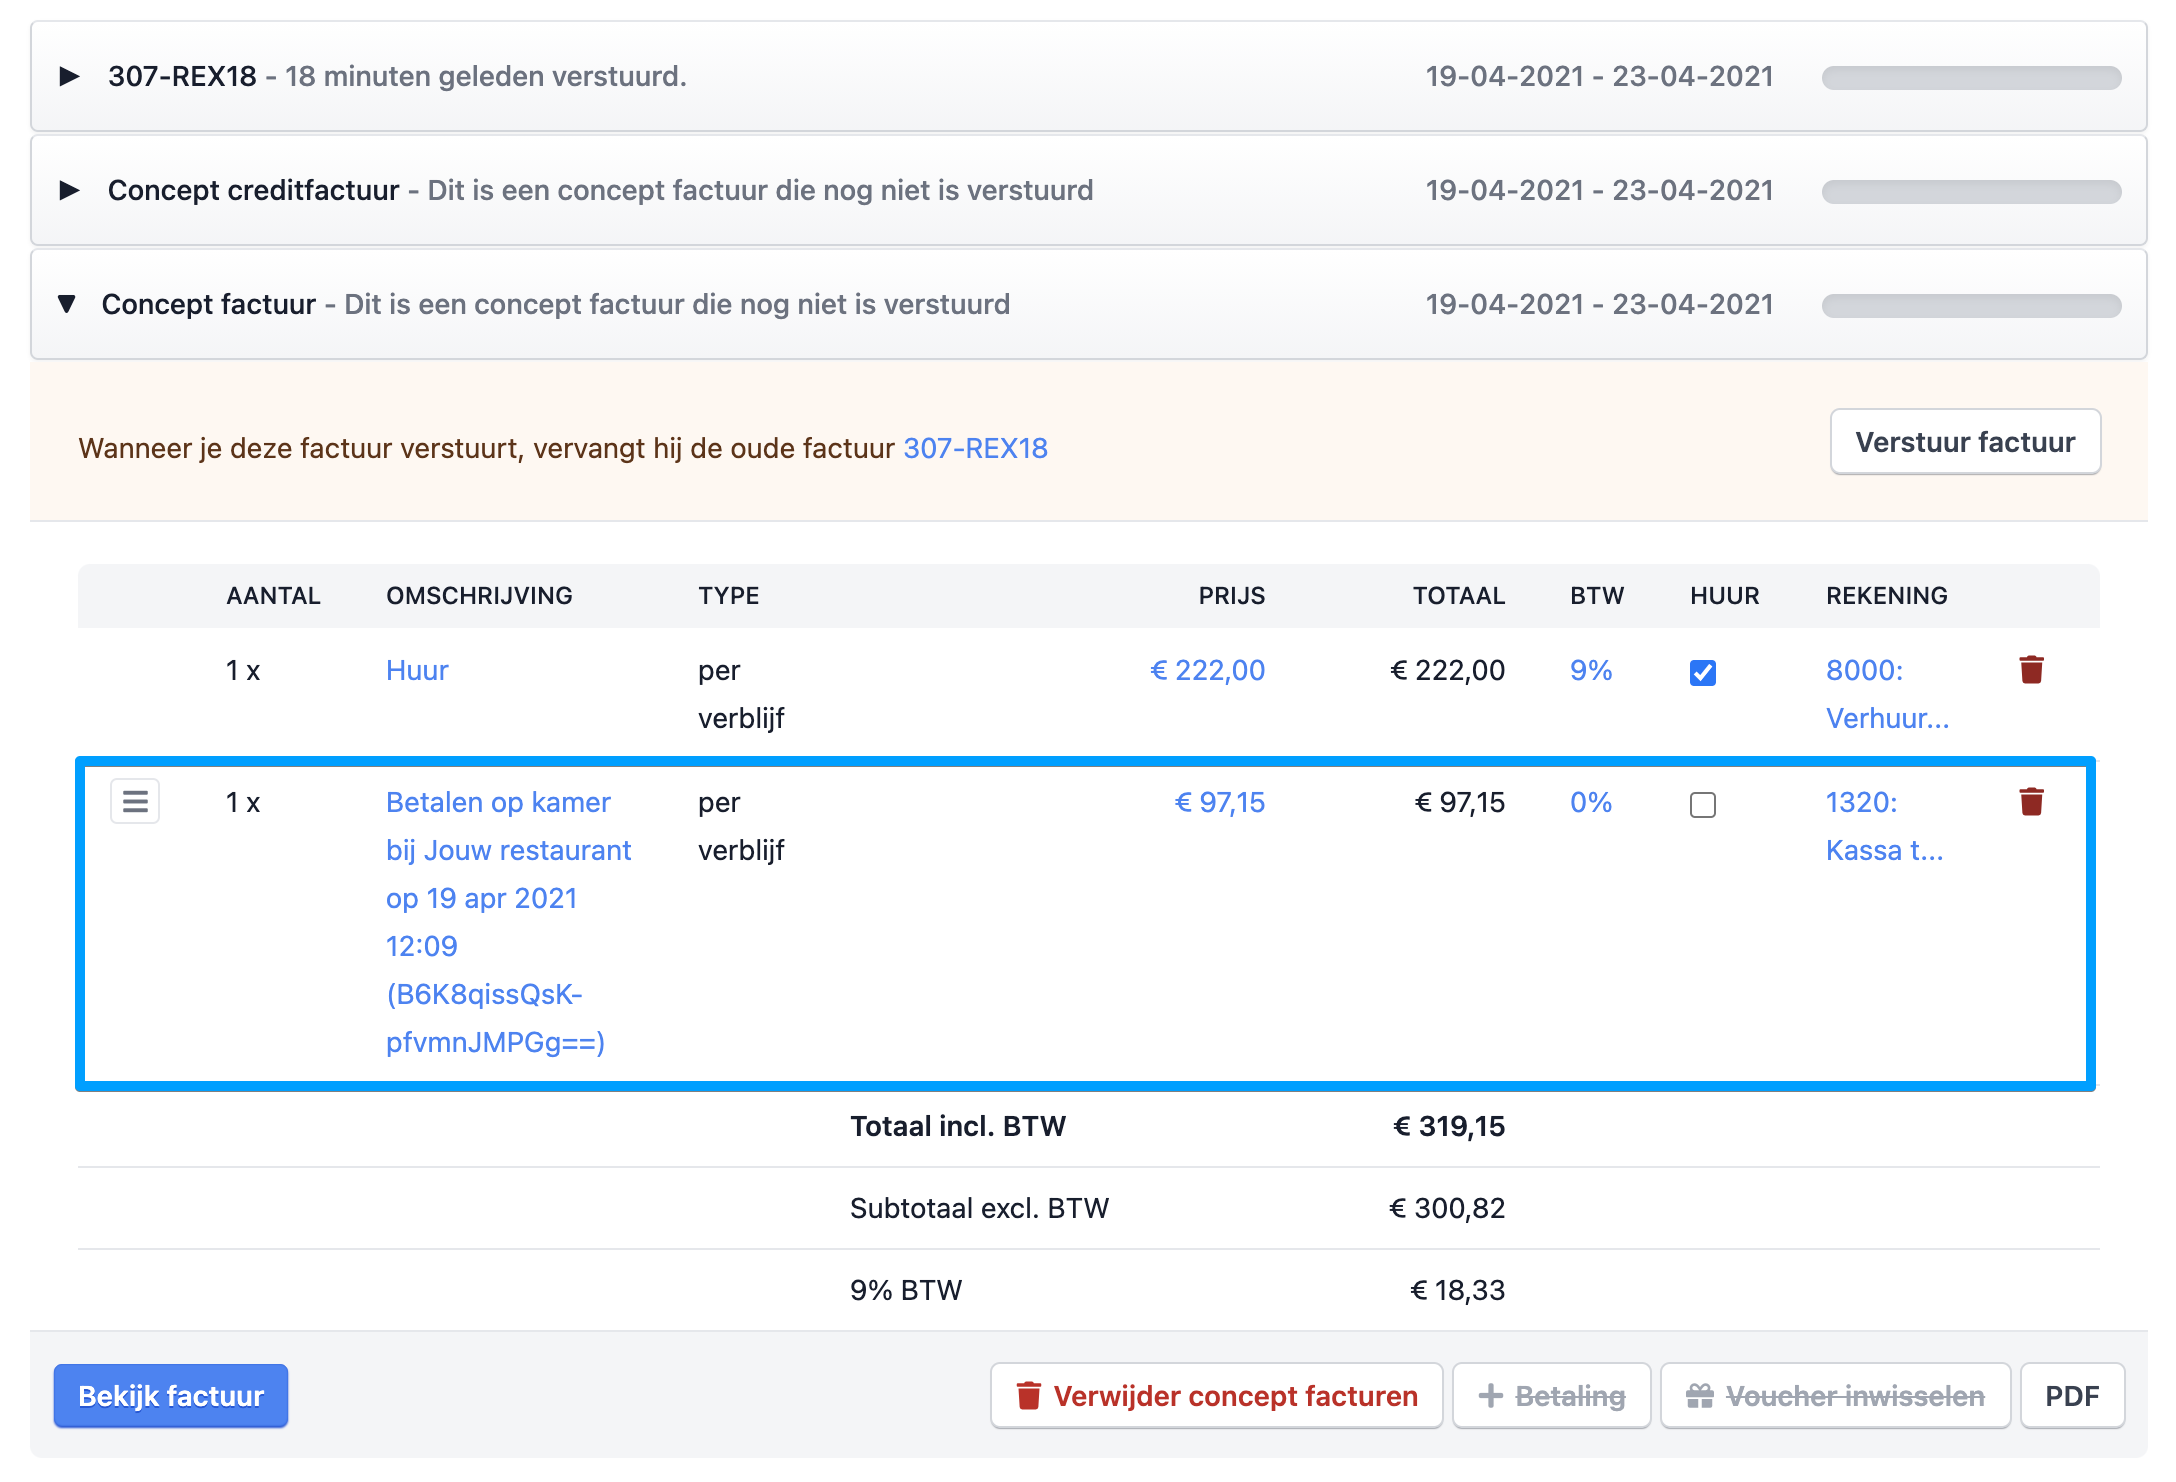Click gift icon on Voucher inwisselen
2176x1482 pixels.
coord(1699,1396)
